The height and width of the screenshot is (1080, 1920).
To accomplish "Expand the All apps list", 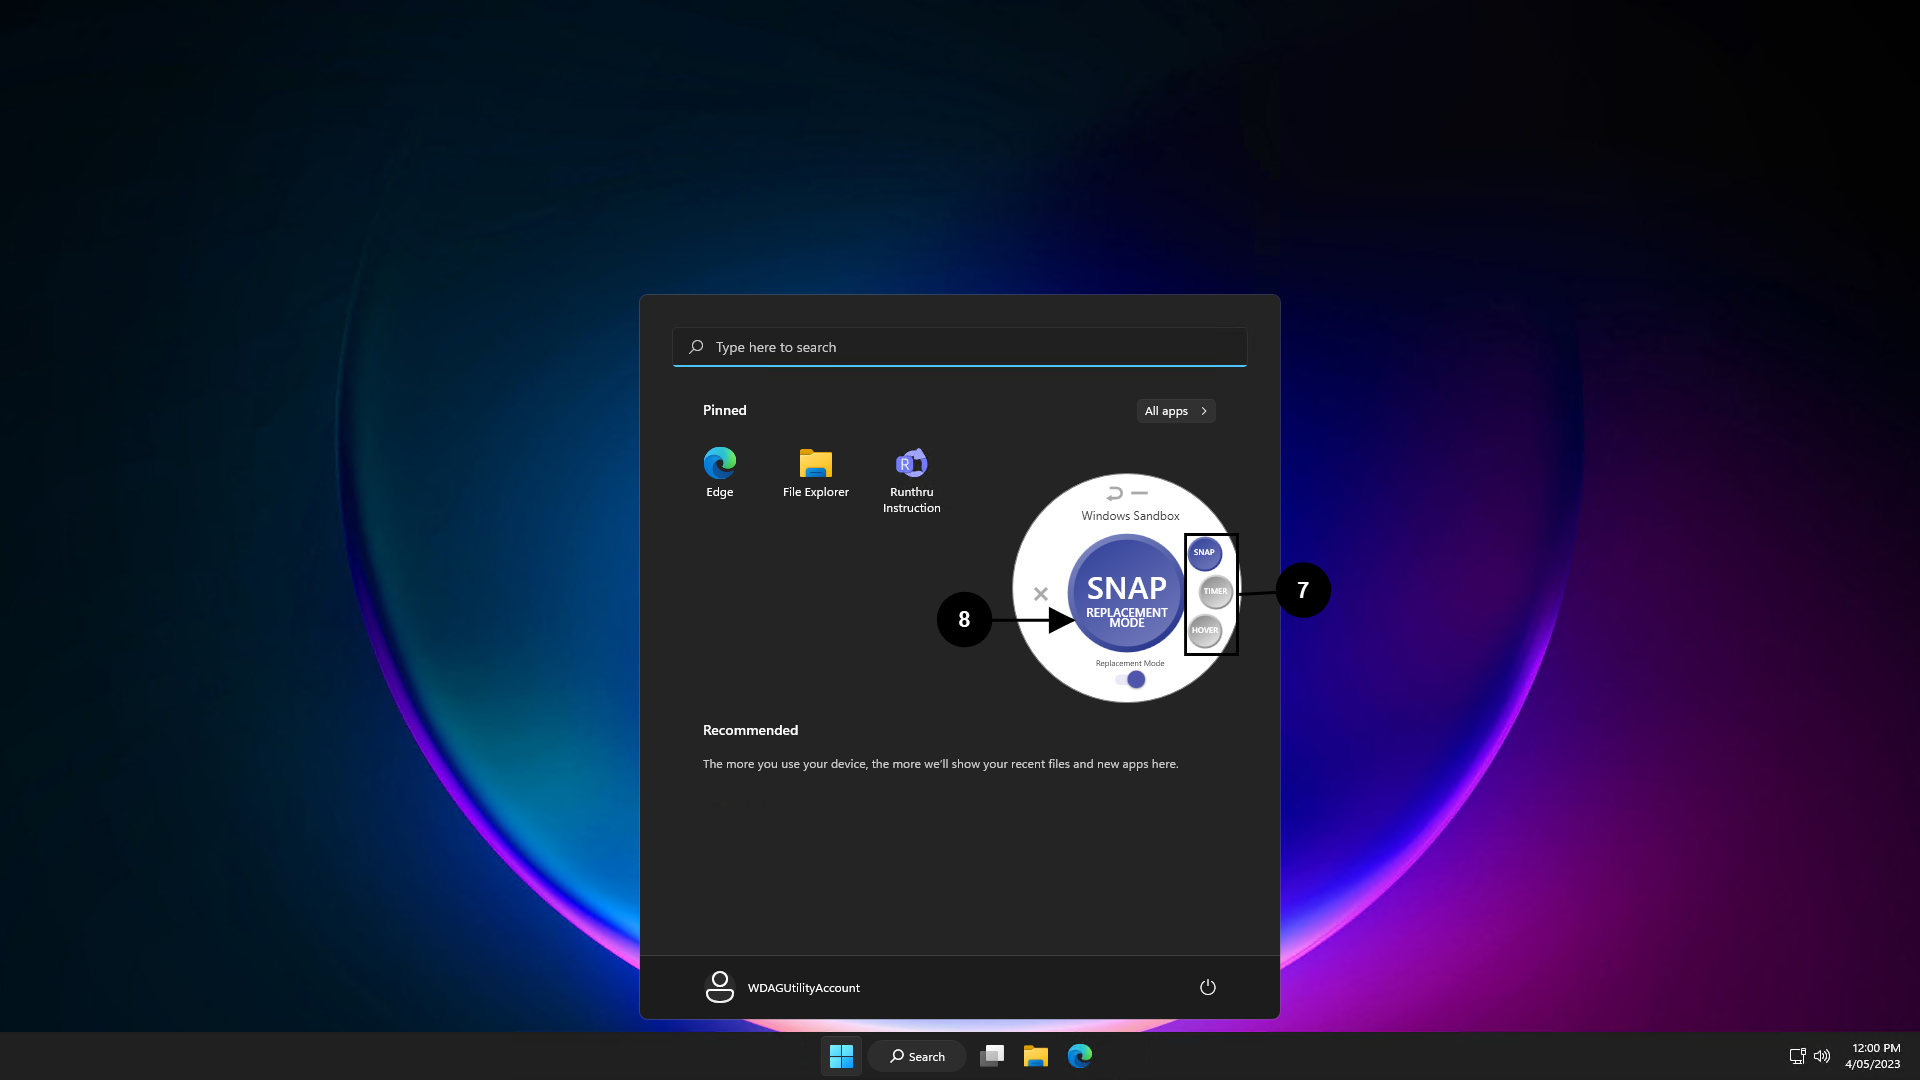I will pos(1176,411).
